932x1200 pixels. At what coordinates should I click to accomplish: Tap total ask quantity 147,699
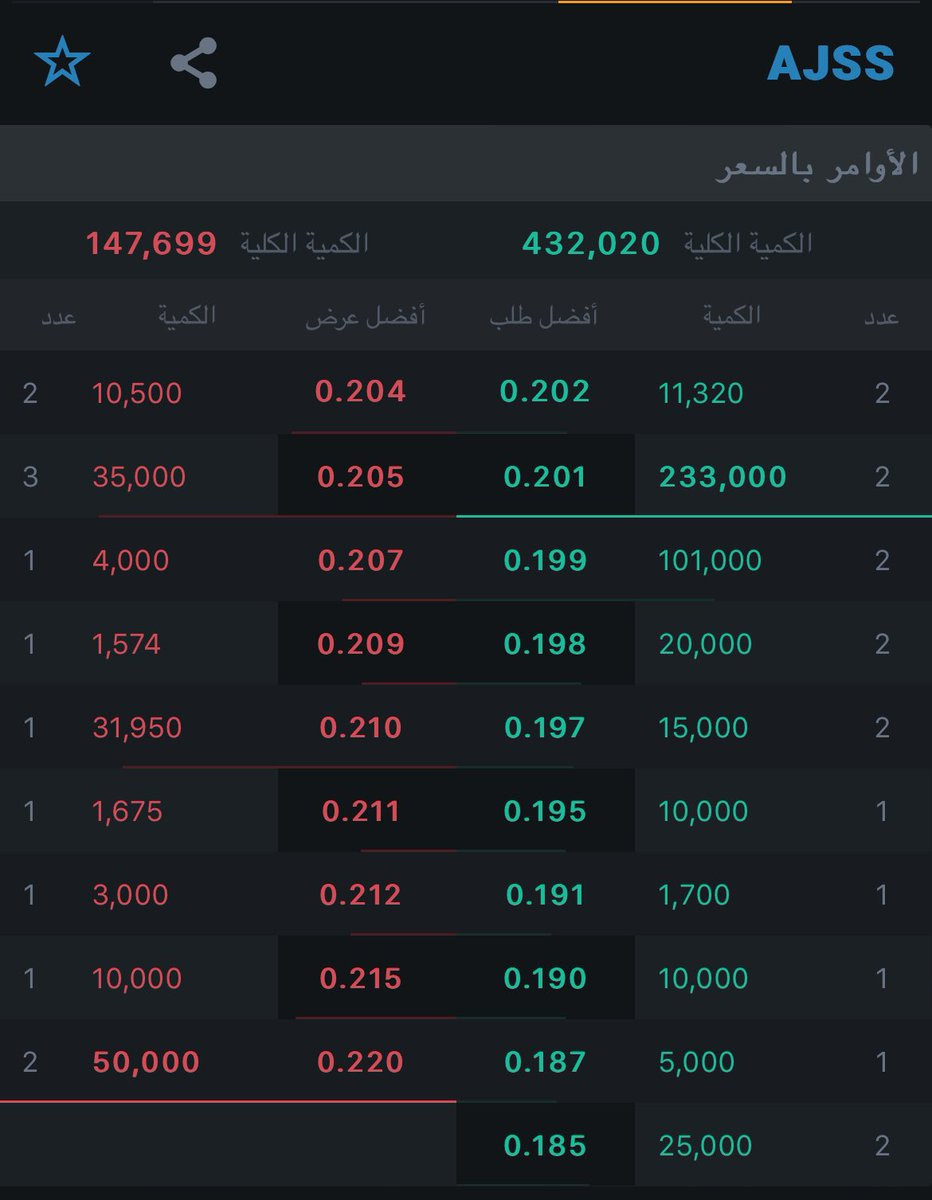coord(151,243)
